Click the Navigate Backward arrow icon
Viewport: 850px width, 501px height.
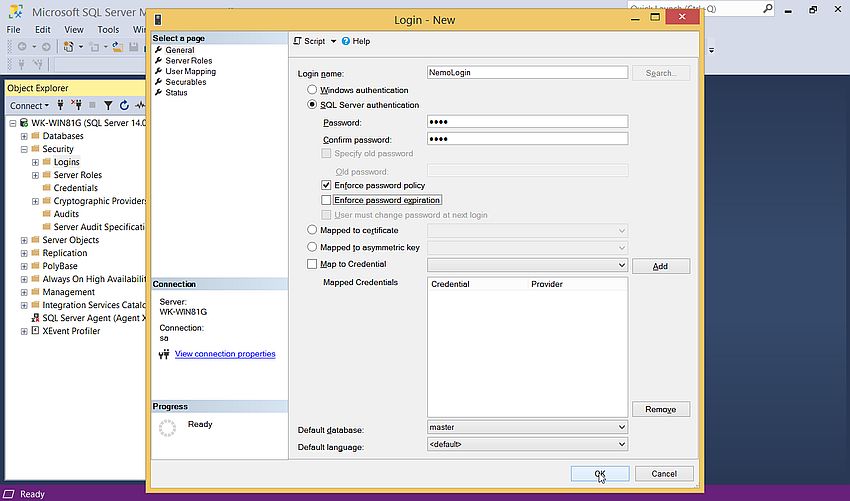[22, 47]
